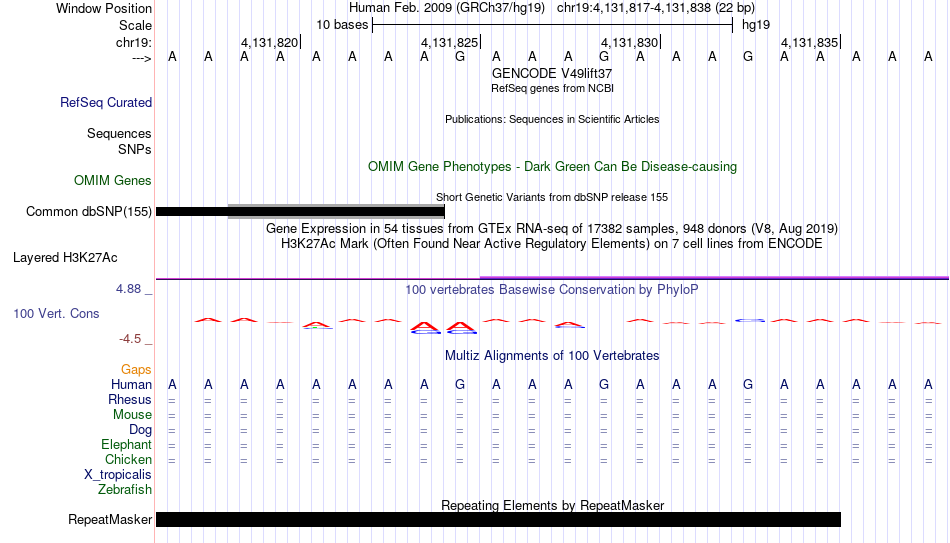Open the 100 Vert. Cons track label
Screen dimensions: 950x543
pyautogui.click(x=56, y=313)
